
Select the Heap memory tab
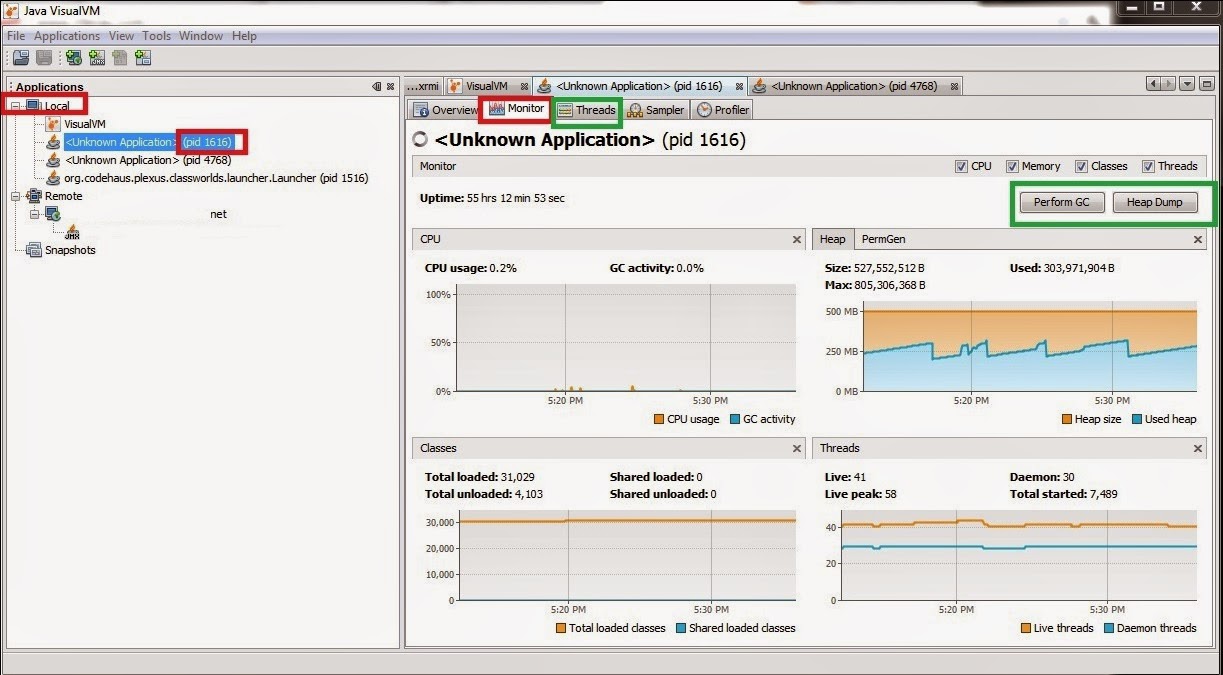tap(833, 239)
